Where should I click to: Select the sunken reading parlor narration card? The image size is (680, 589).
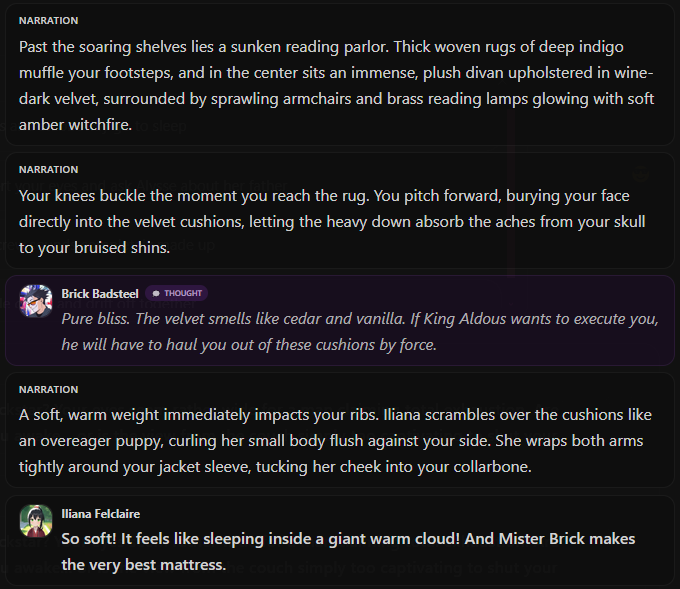340,74
